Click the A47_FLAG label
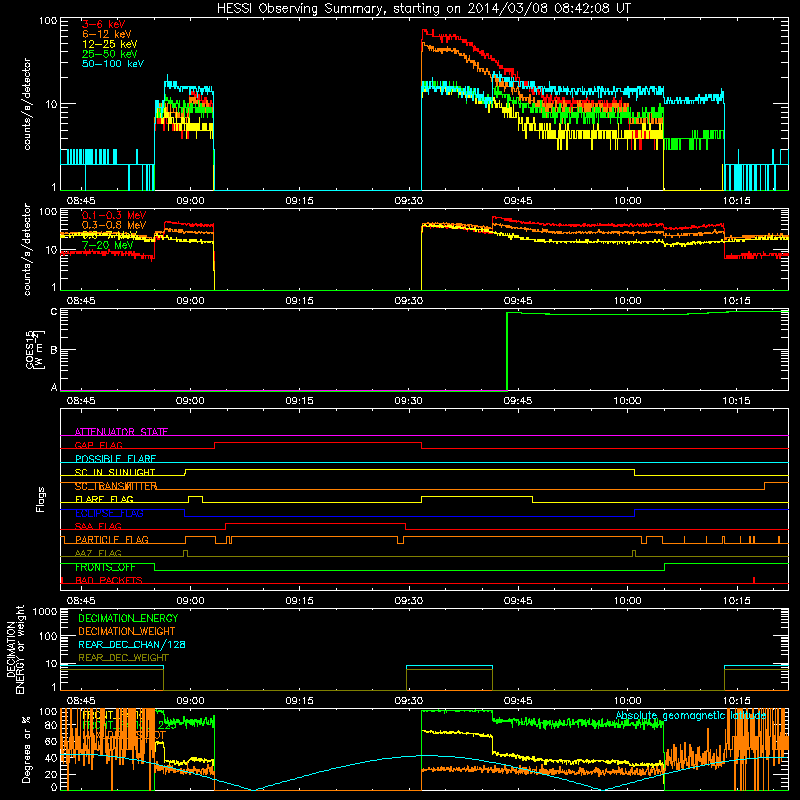The width and height of the screenshot is (800, 800). point(98,553)
